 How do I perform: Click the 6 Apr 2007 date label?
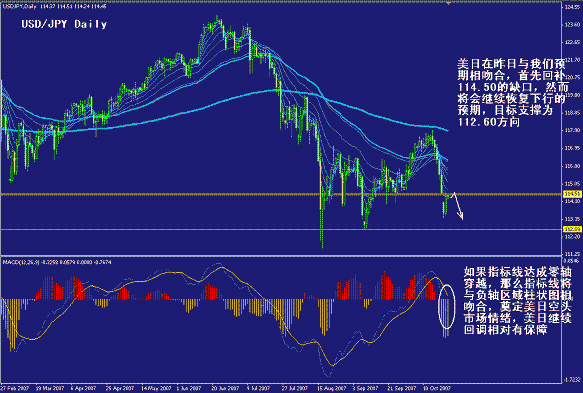point(84,389)
